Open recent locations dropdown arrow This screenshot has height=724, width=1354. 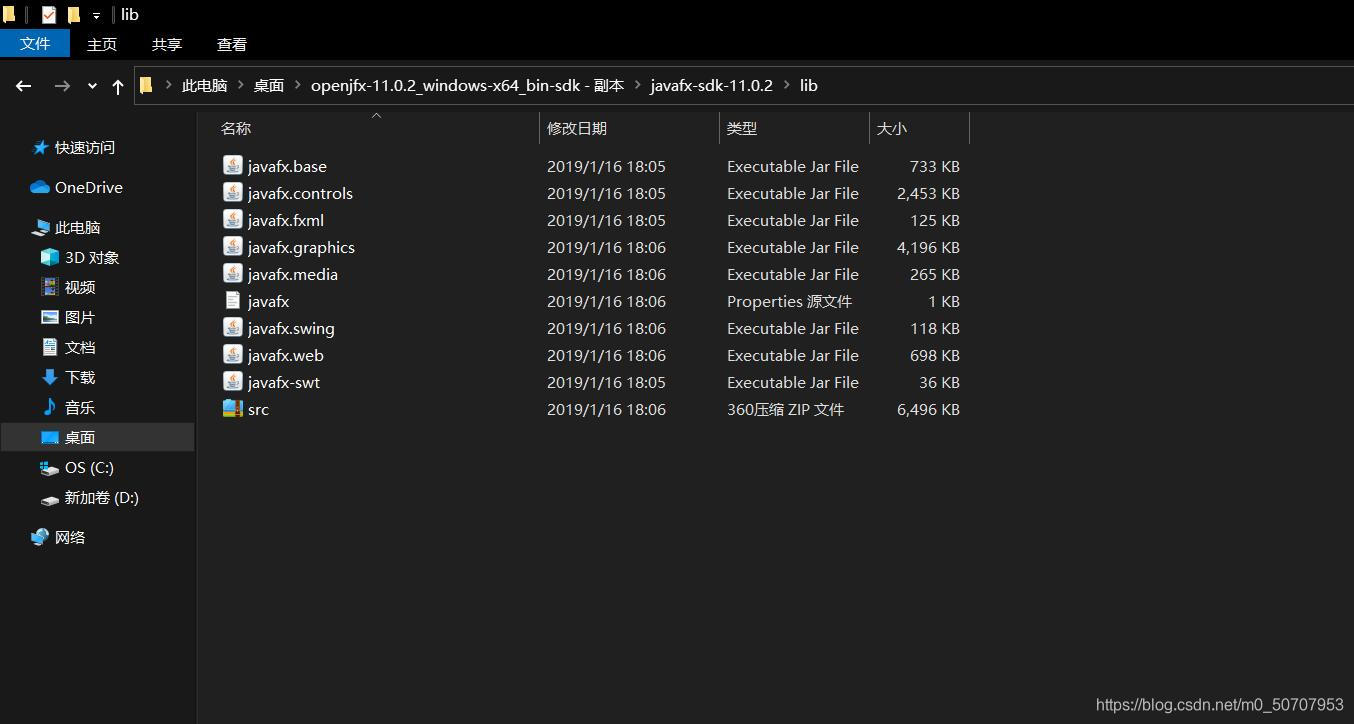point(92,86)
